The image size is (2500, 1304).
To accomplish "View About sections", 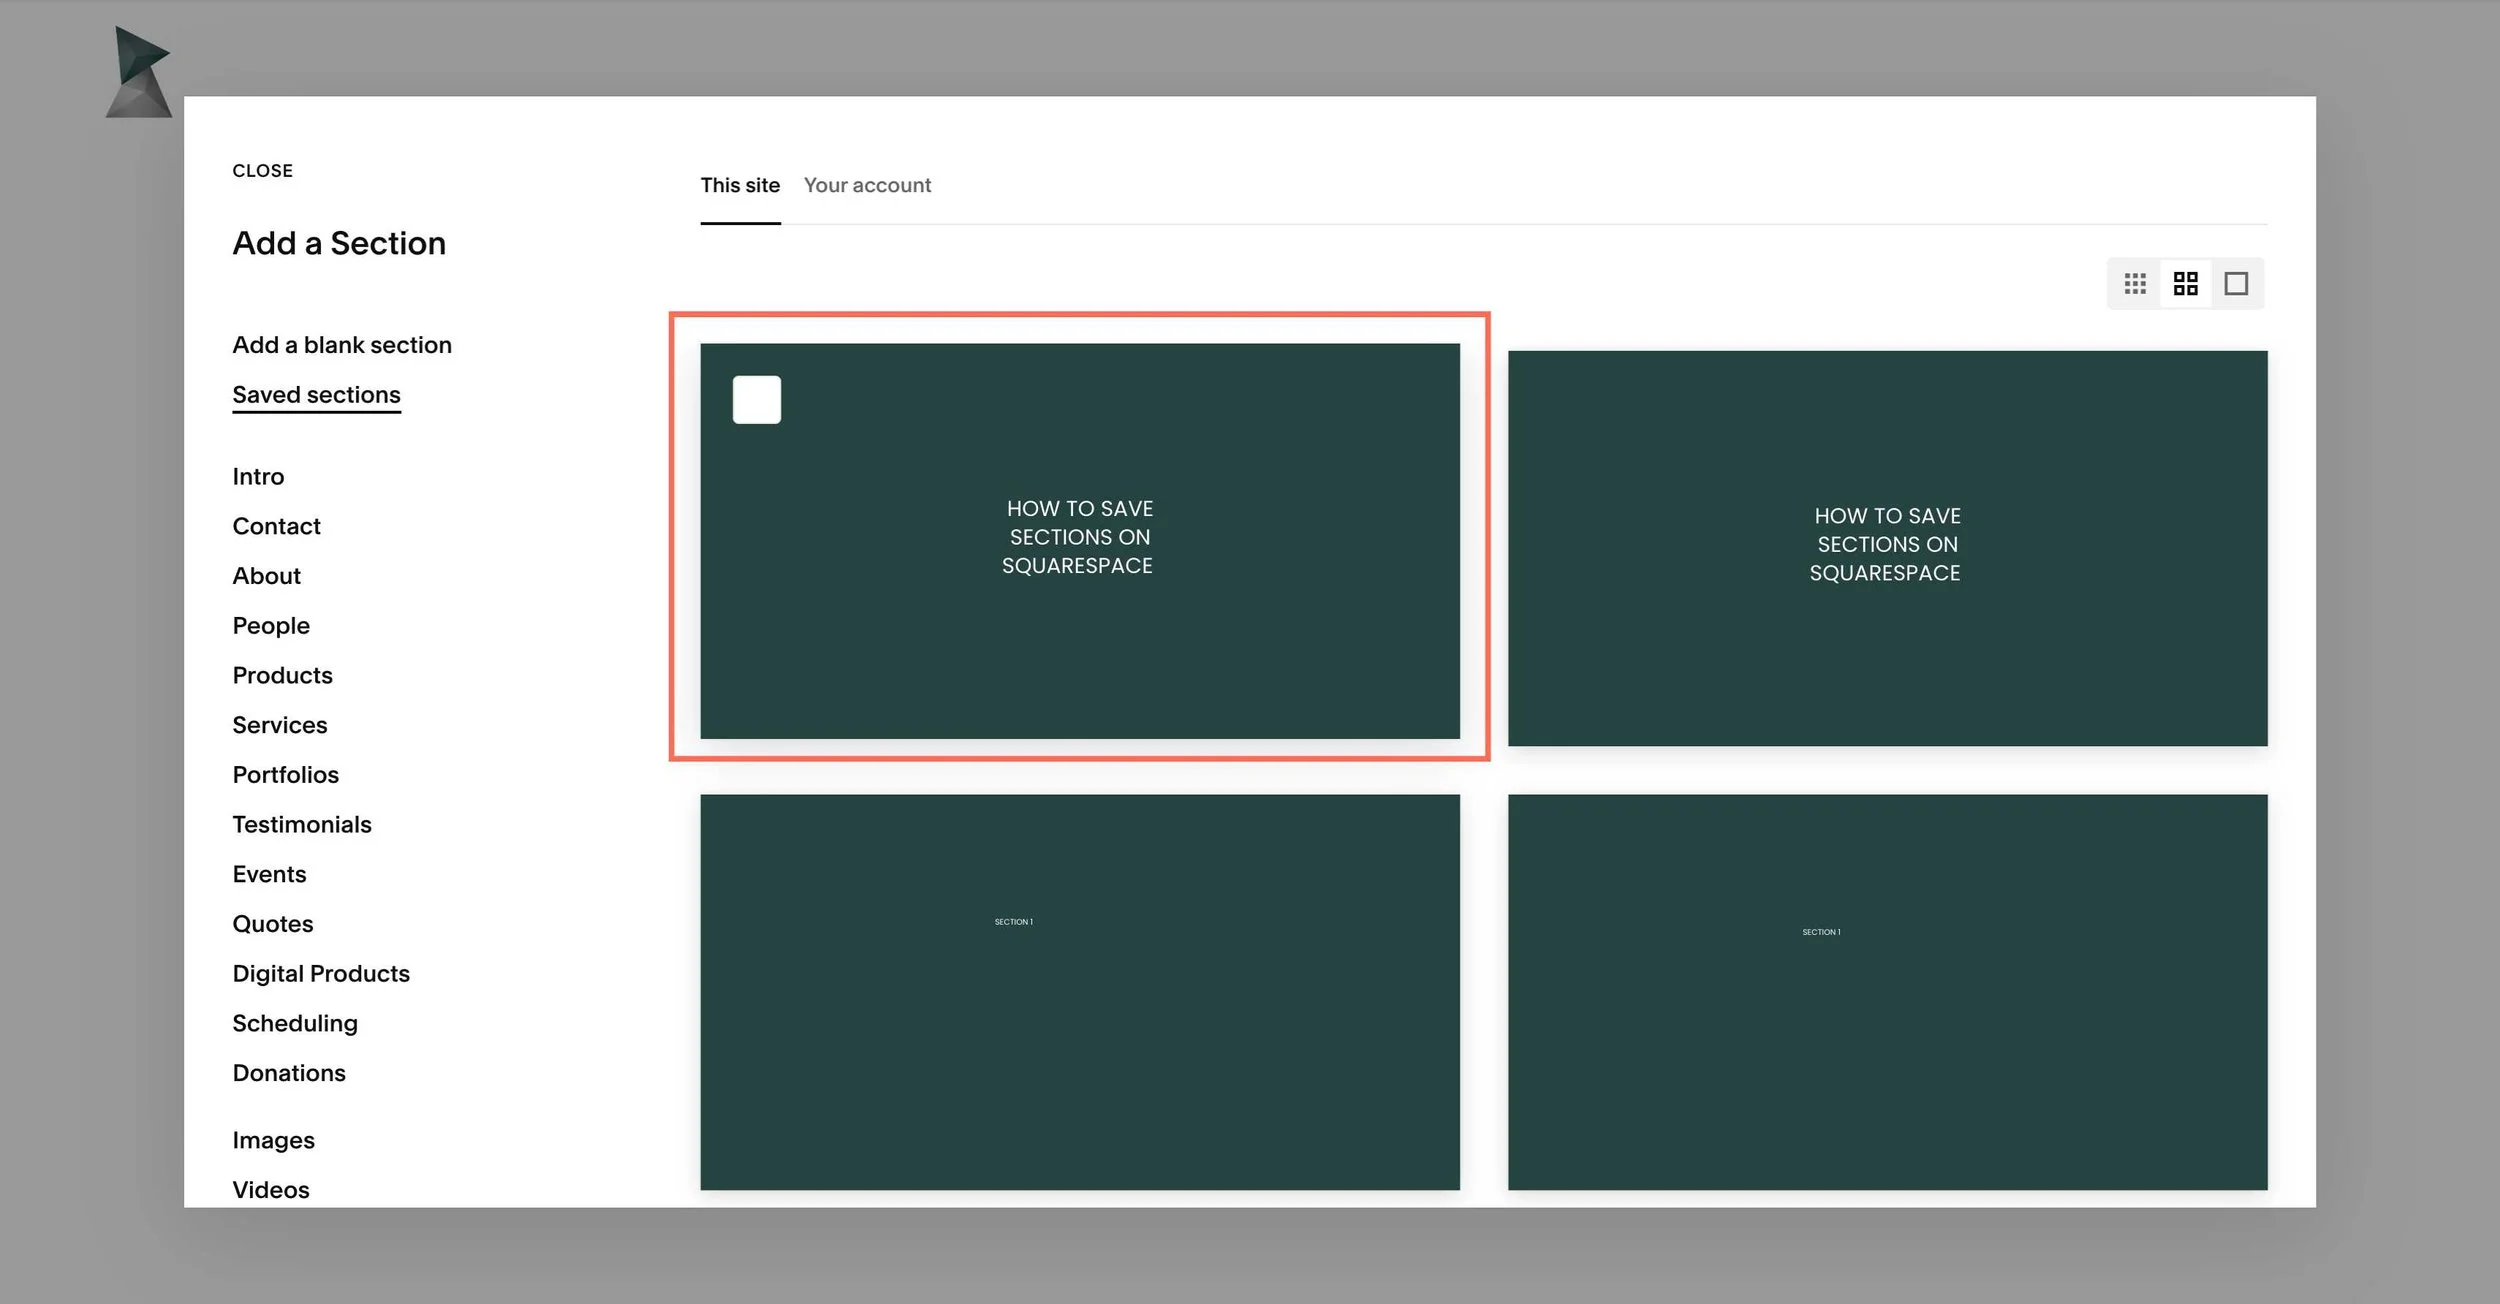I will pyautogui.click(x=266, y=575).
